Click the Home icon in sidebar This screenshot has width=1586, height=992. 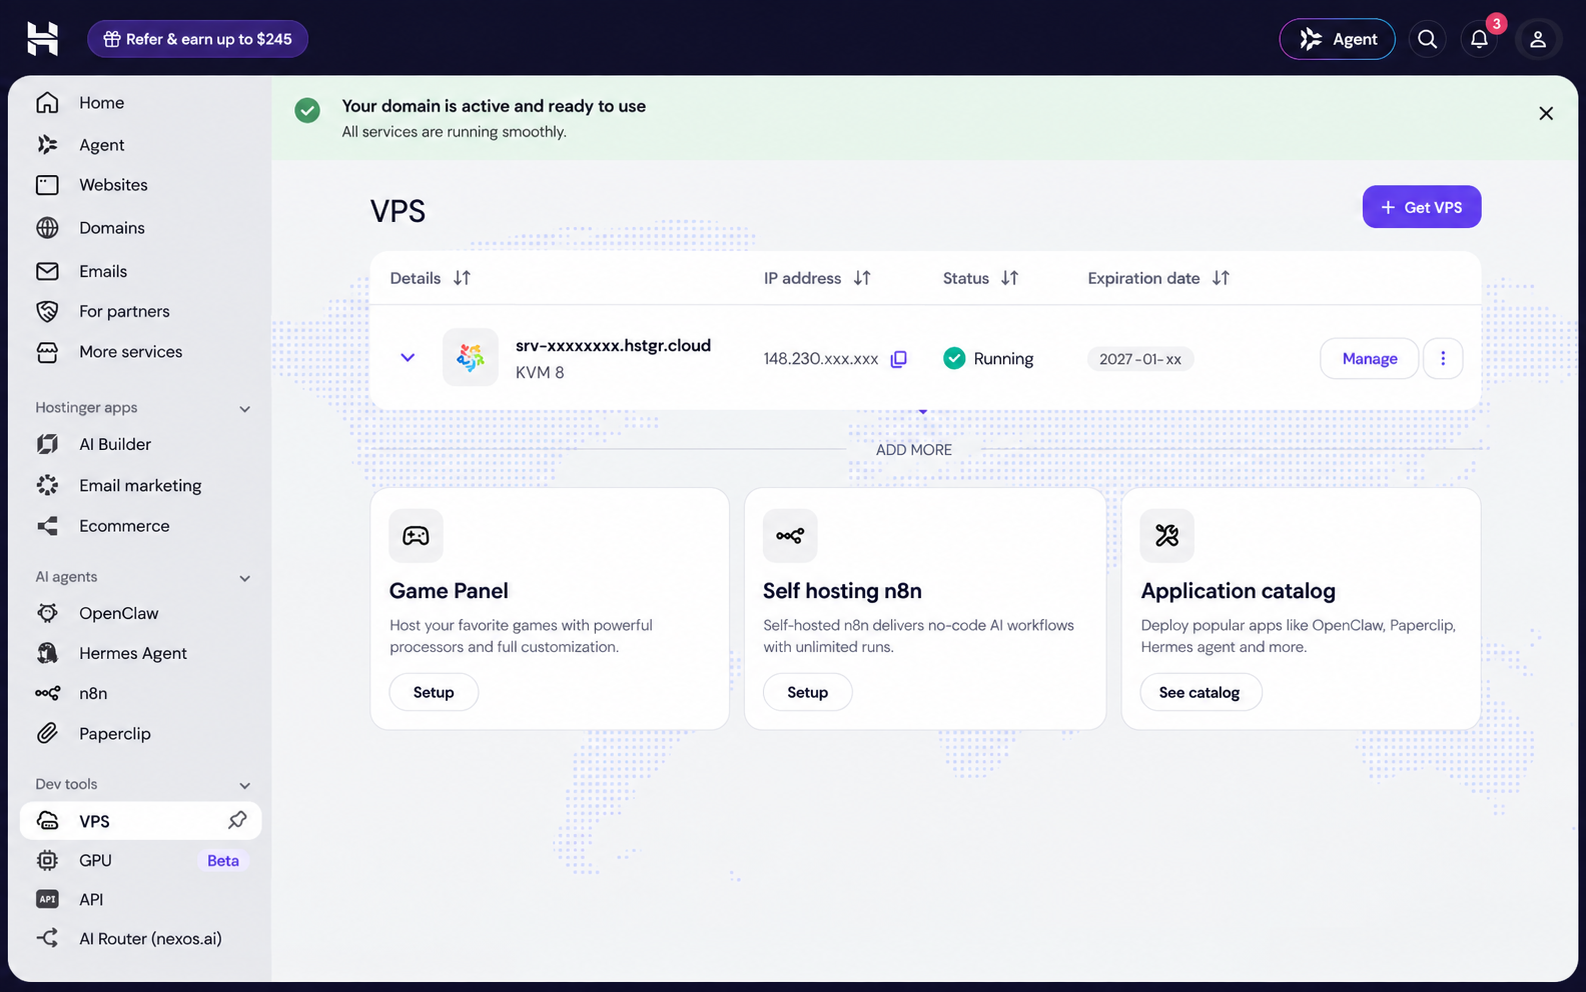point(47,102)
